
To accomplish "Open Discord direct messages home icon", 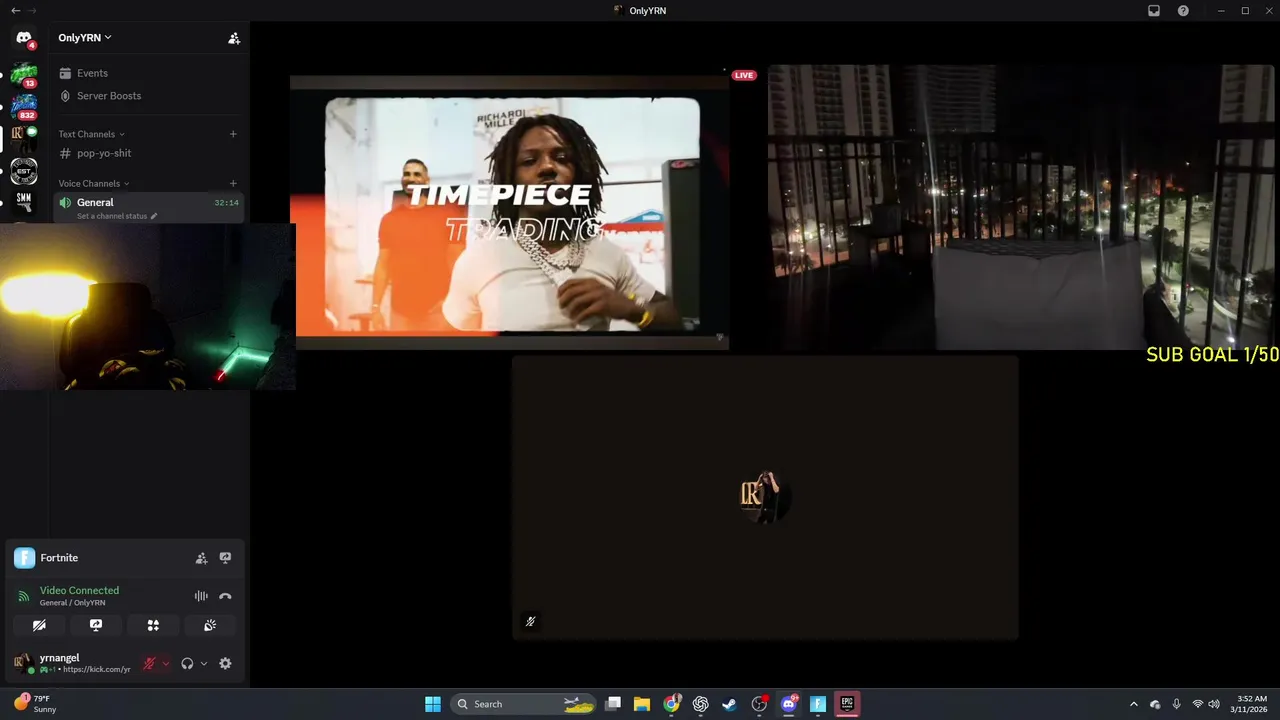I will 24,38.
